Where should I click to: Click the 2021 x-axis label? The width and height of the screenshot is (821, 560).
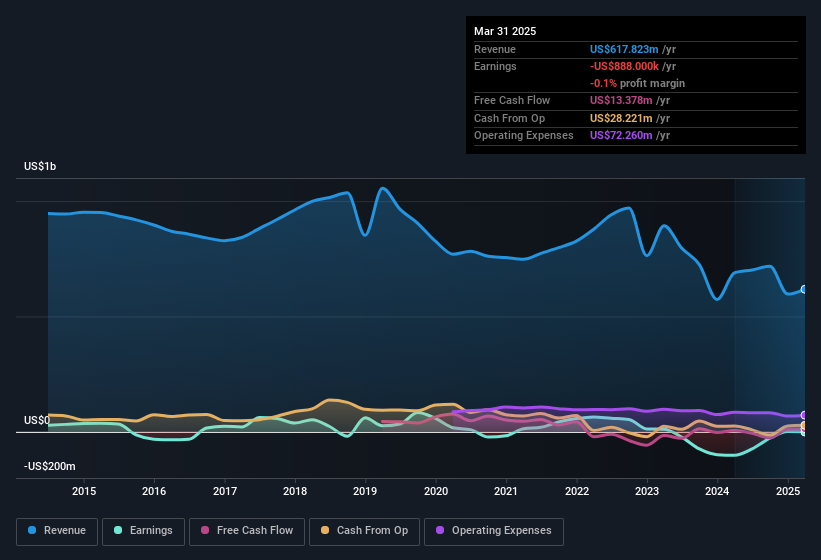point(506,491)
